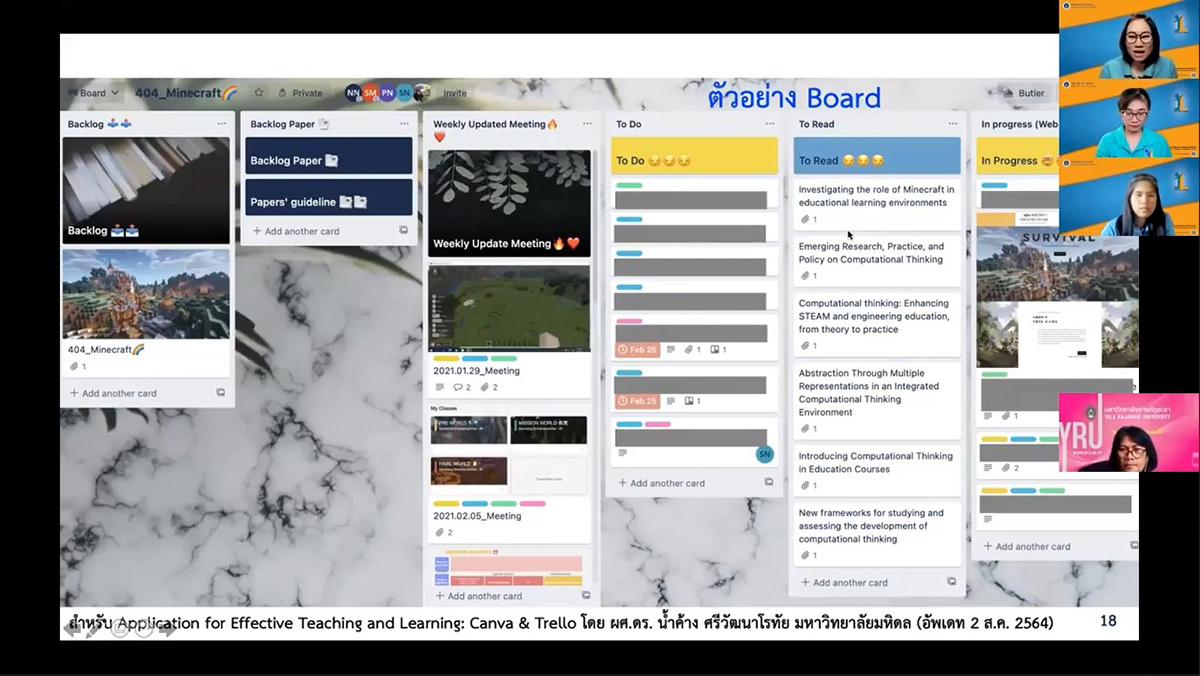
Task: Open the SM member avatar
Action: (370, 93)
